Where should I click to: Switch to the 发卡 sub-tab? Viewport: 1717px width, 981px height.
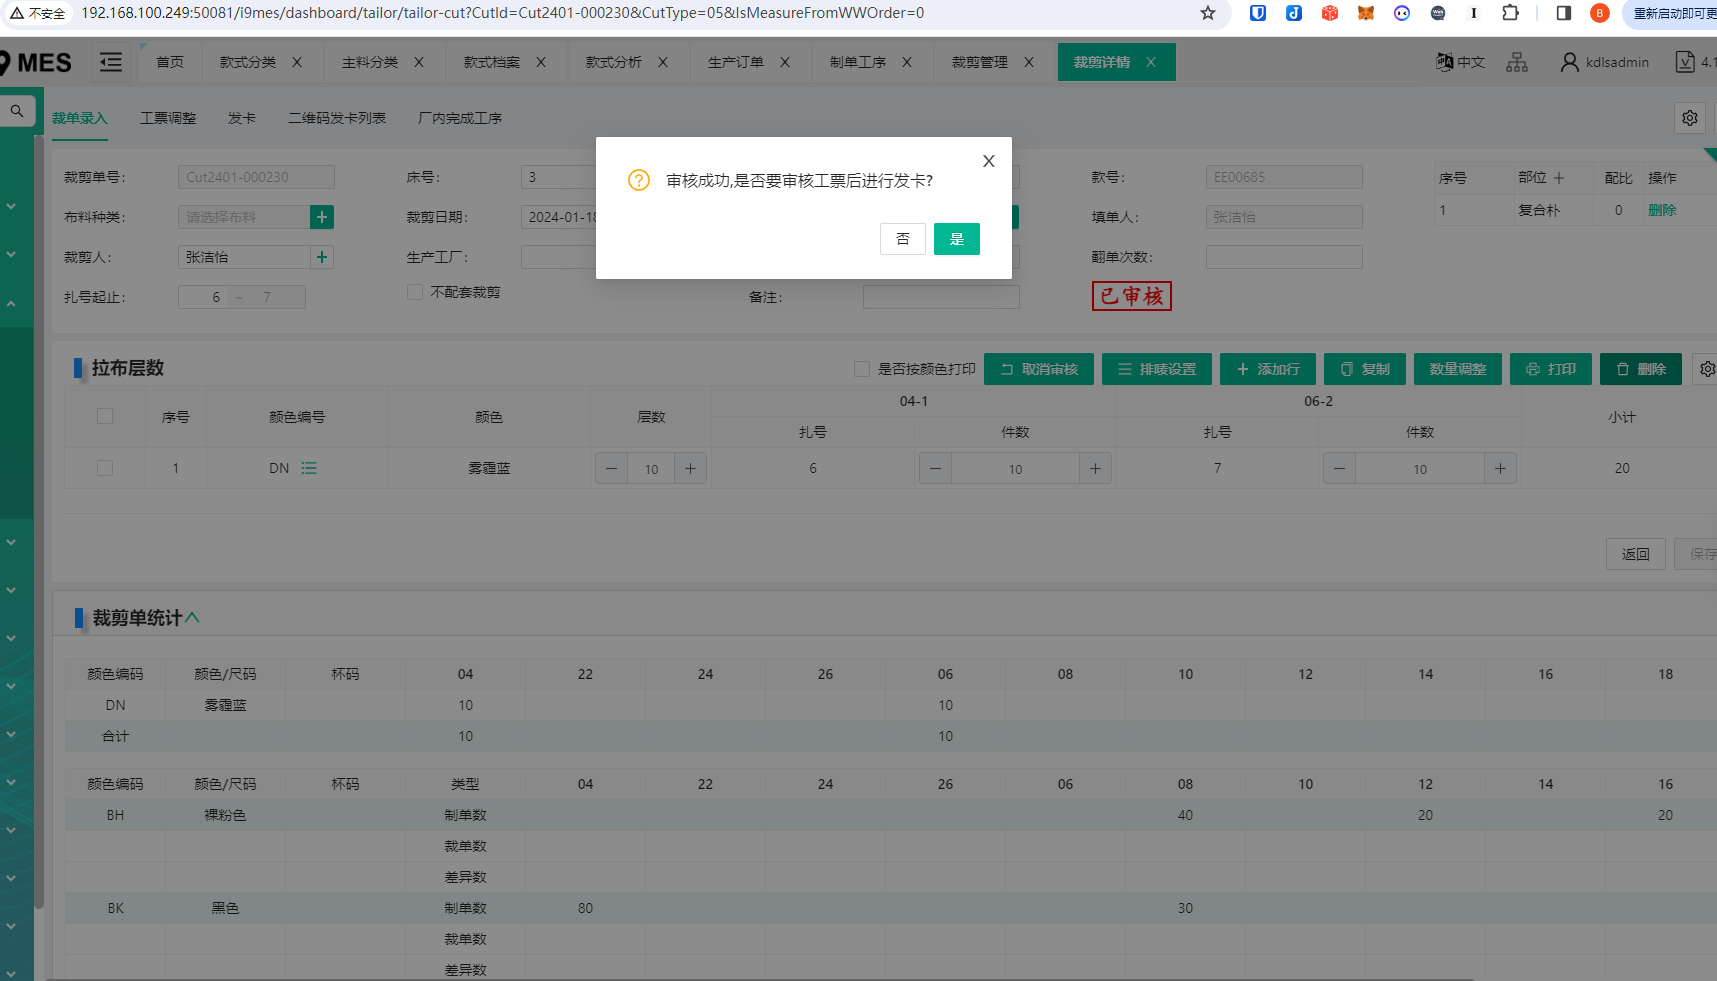[x=242, y=118]
